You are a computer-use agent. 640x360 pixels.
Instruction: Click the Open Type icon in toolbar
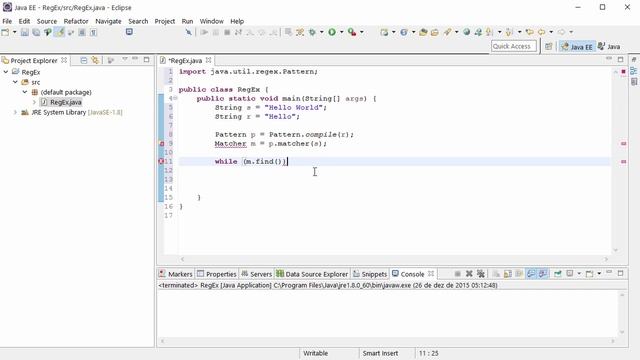pos(423,32)
